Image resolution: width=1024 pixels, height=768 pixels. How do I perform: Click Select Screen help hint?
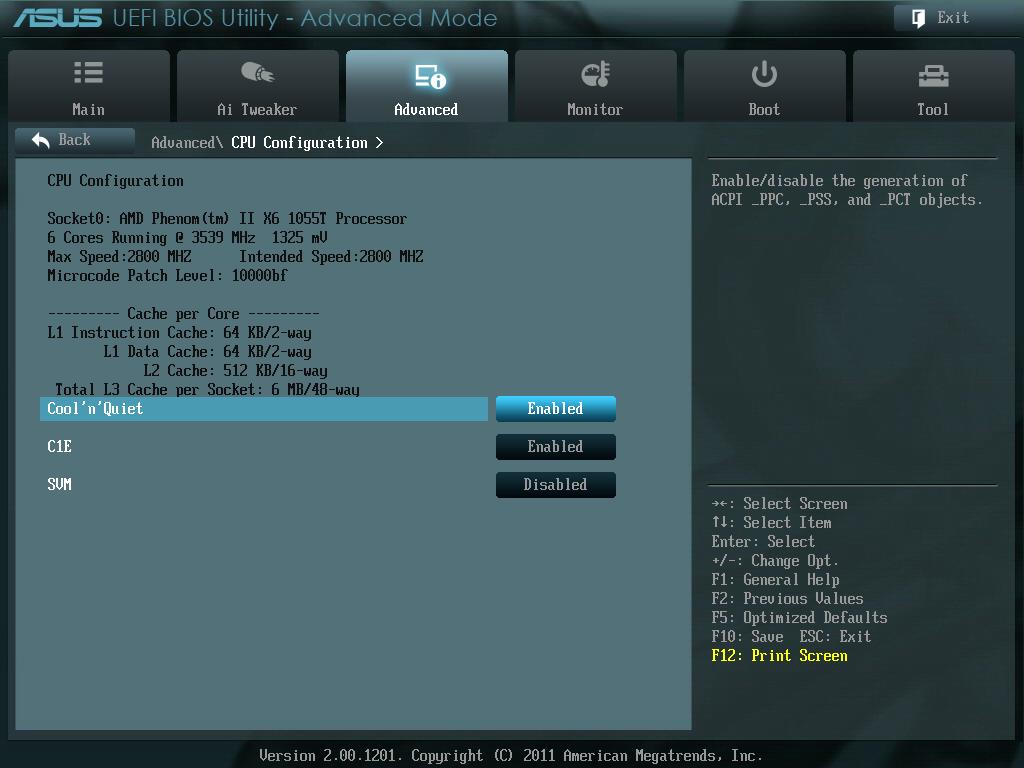tap(779, 504)
